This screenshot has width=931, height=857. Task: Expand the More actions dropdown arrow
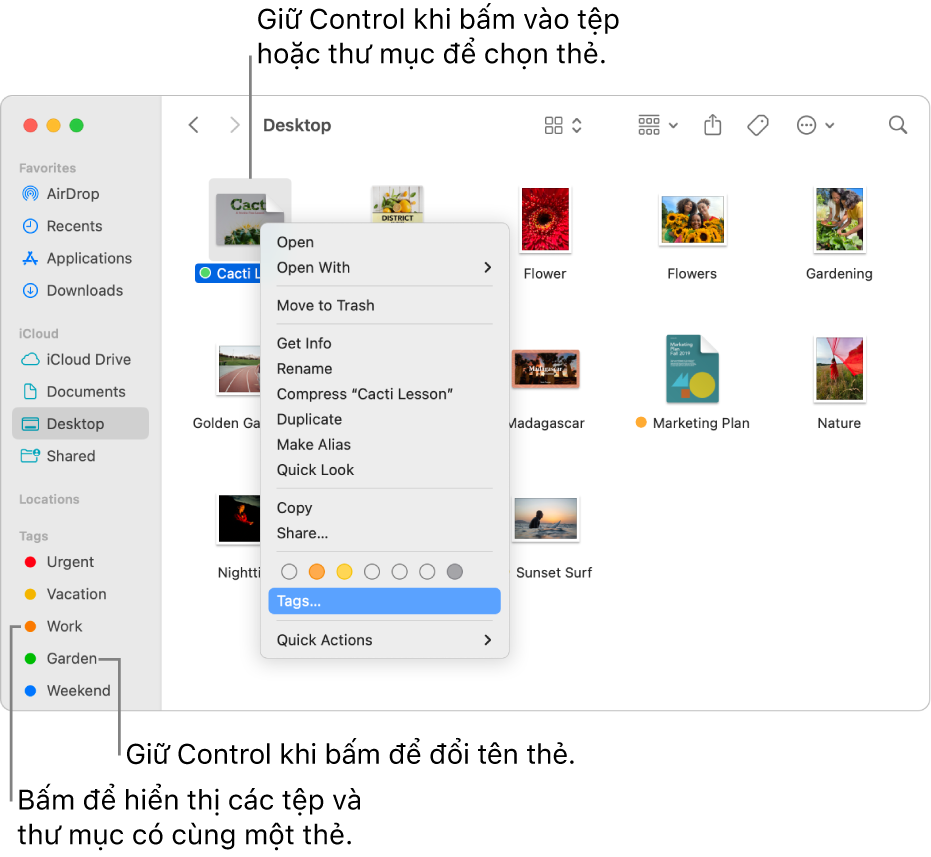pyautogui.click(x=830, y=125)
